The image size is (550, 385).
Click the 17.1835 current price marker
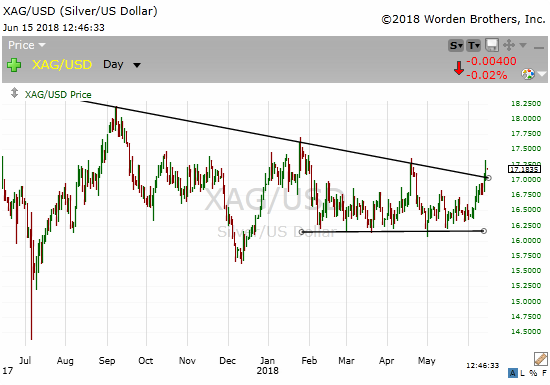click(x=524, y=169)
